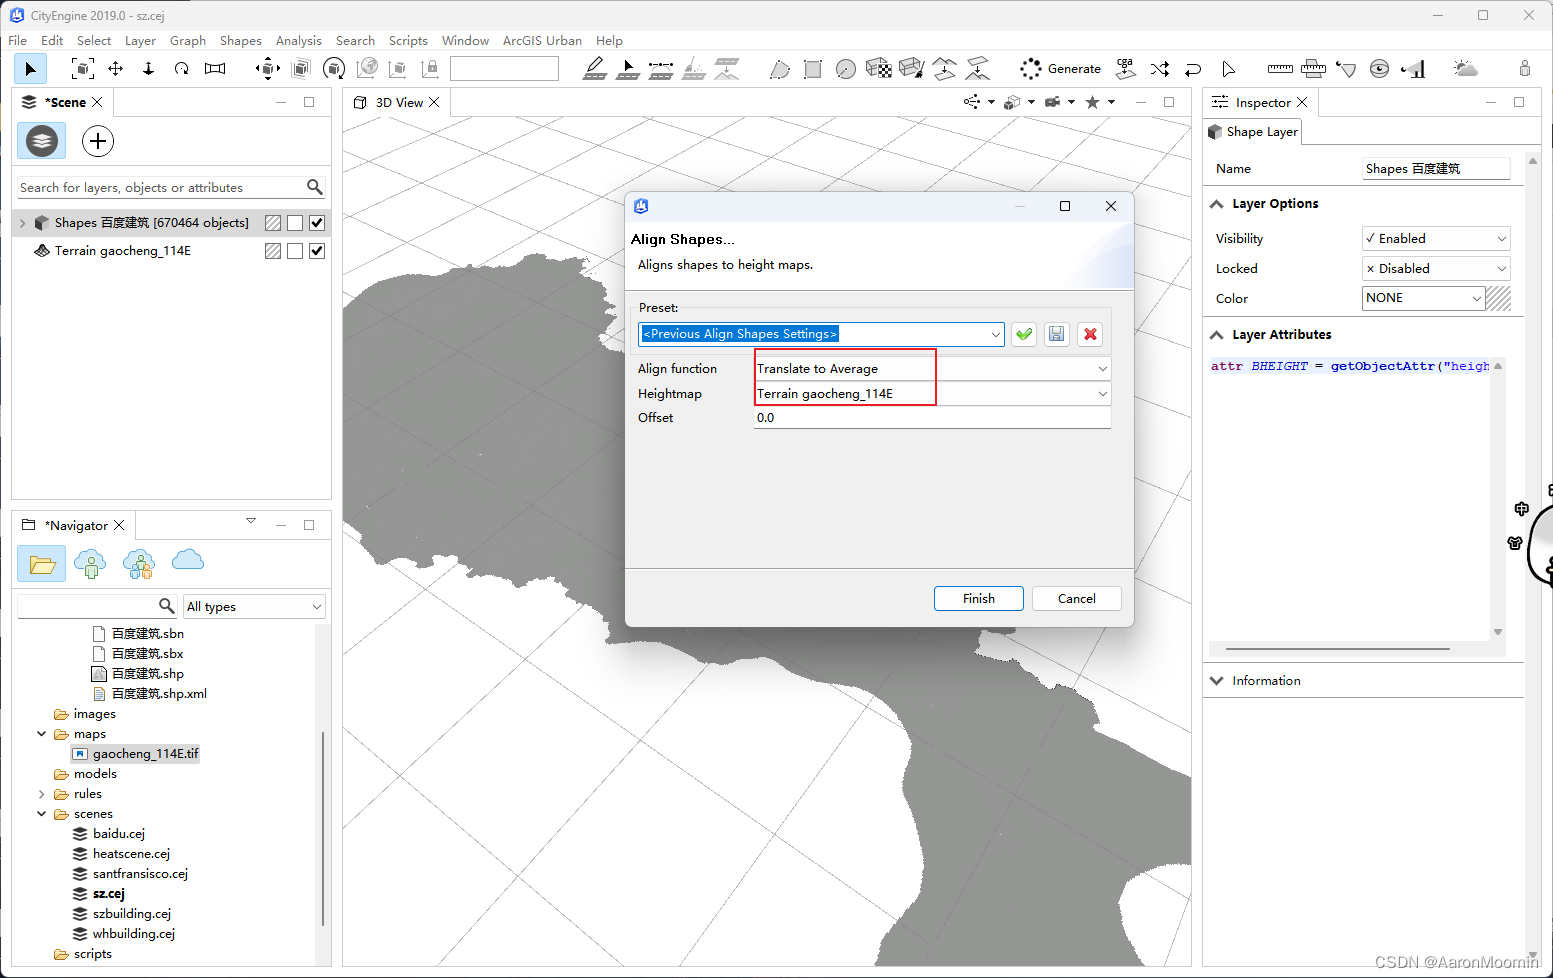Open All types filter dropdown in Navigator
The height and width of the screenshot is (978, 1553).
(255, 607)
